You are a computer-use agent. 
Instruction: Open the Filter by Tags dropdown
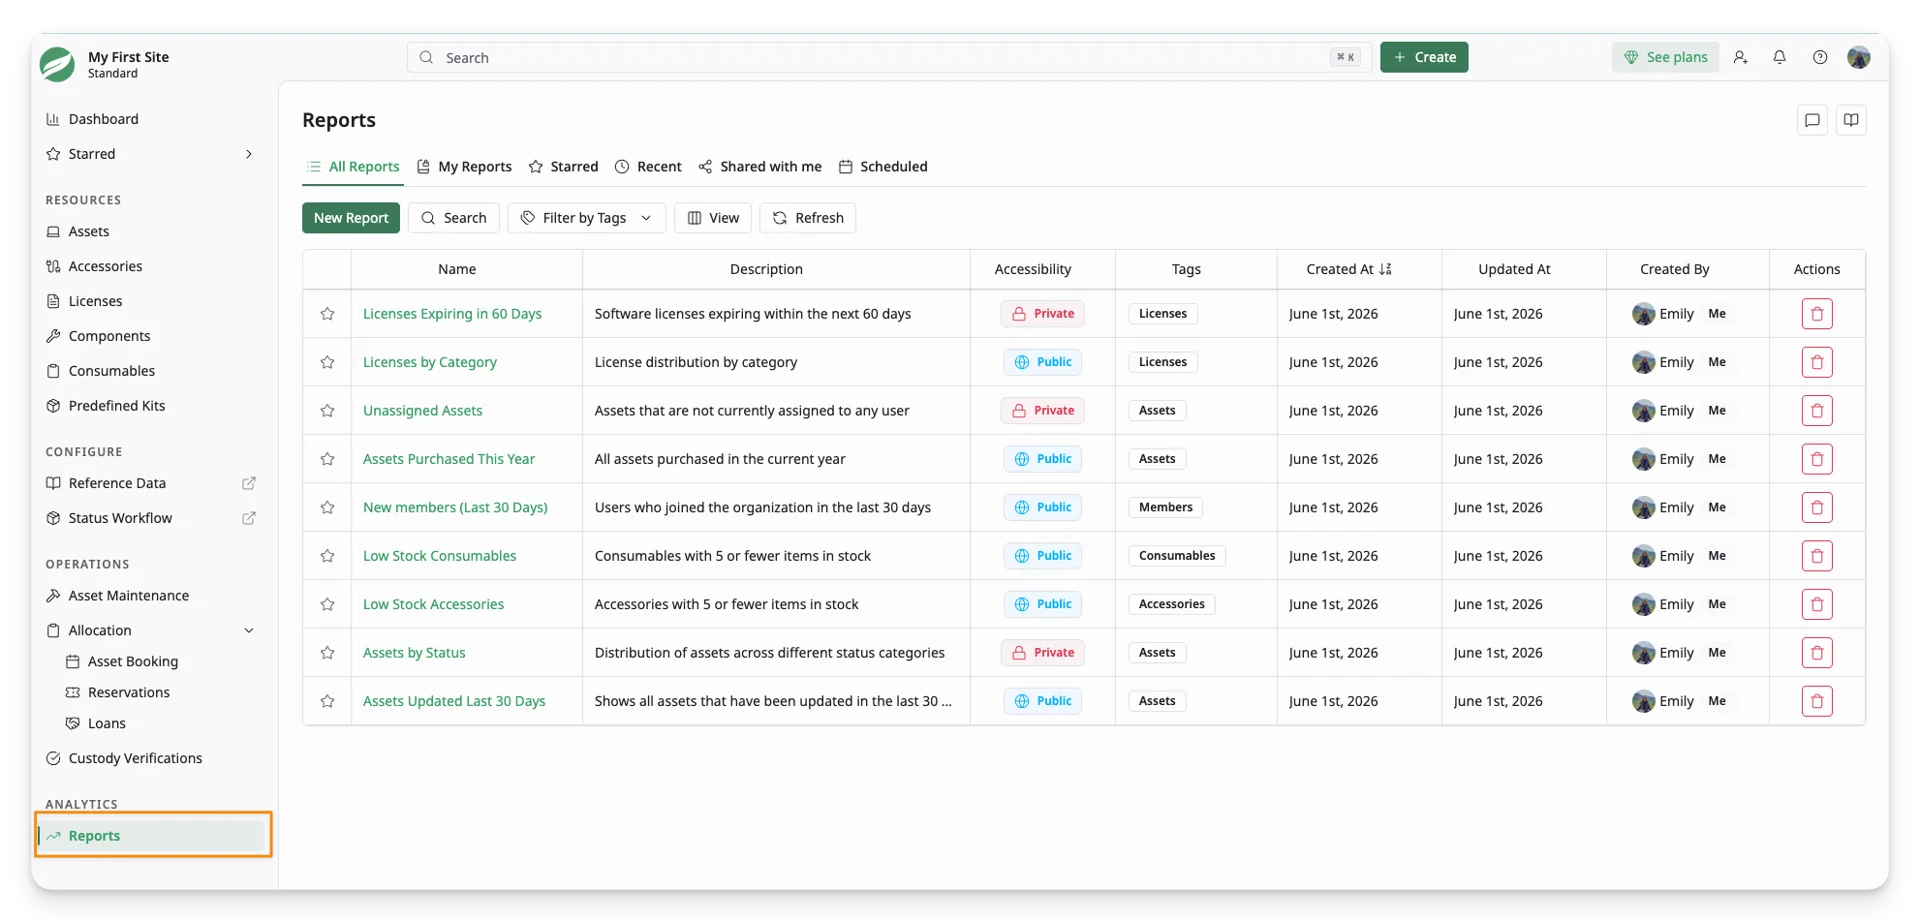(586, 218)
